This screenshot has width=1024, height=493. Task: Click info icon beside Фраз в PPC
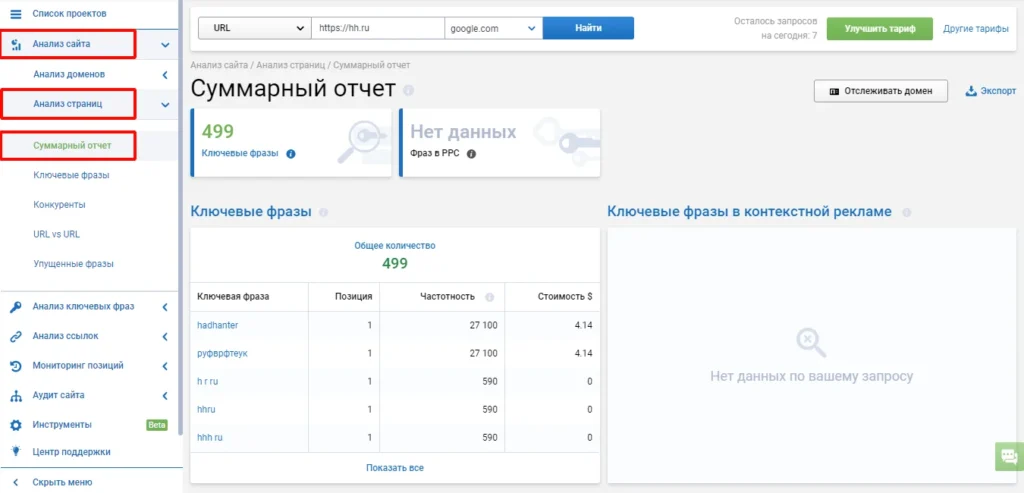[472, 154]
